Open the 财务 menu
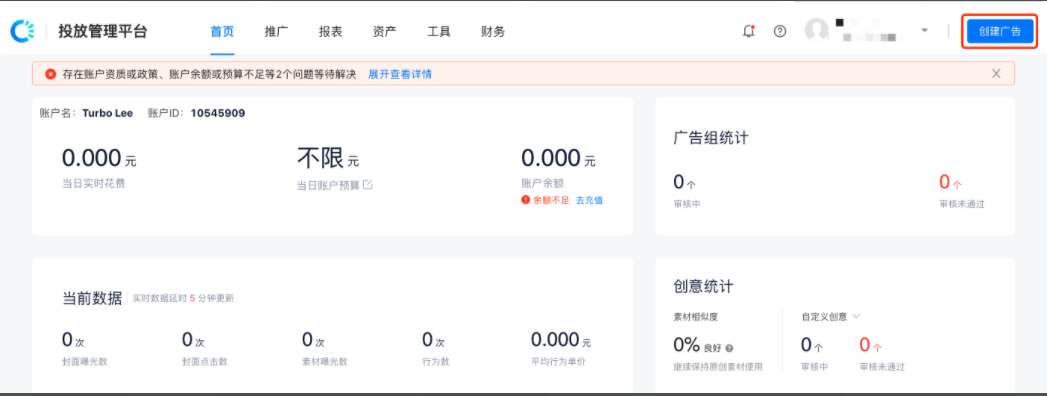The height and width of the screenshot is (396, 1047). coord(493,31)
